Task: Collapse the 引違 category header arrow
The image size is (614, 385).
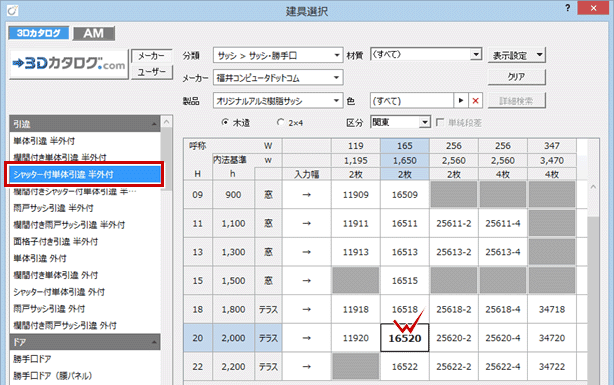Action: 154,124
